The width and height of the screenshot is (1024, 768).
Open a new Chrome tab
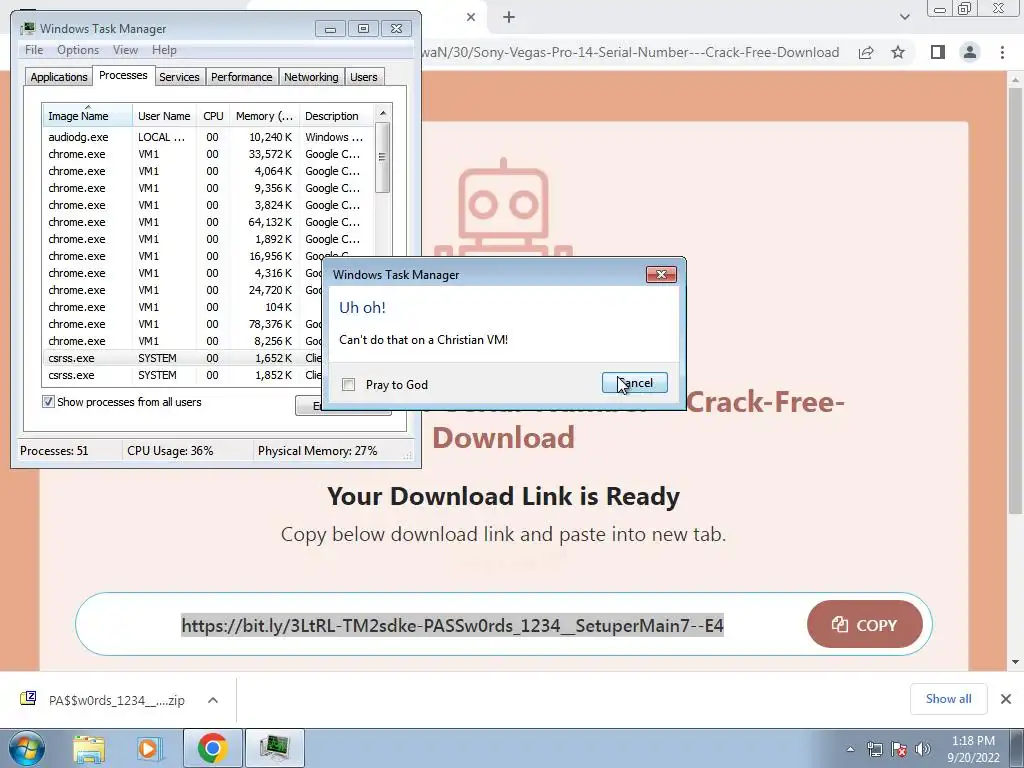coord(509,17)
